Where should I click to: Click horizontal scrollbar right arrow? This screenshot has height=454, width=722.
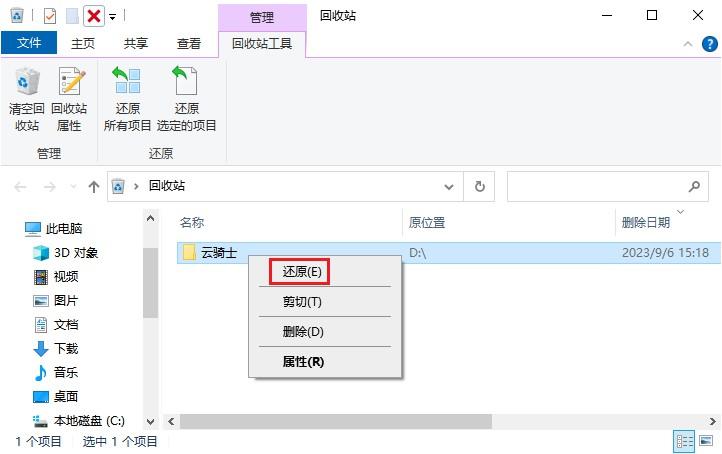[712, 421]
